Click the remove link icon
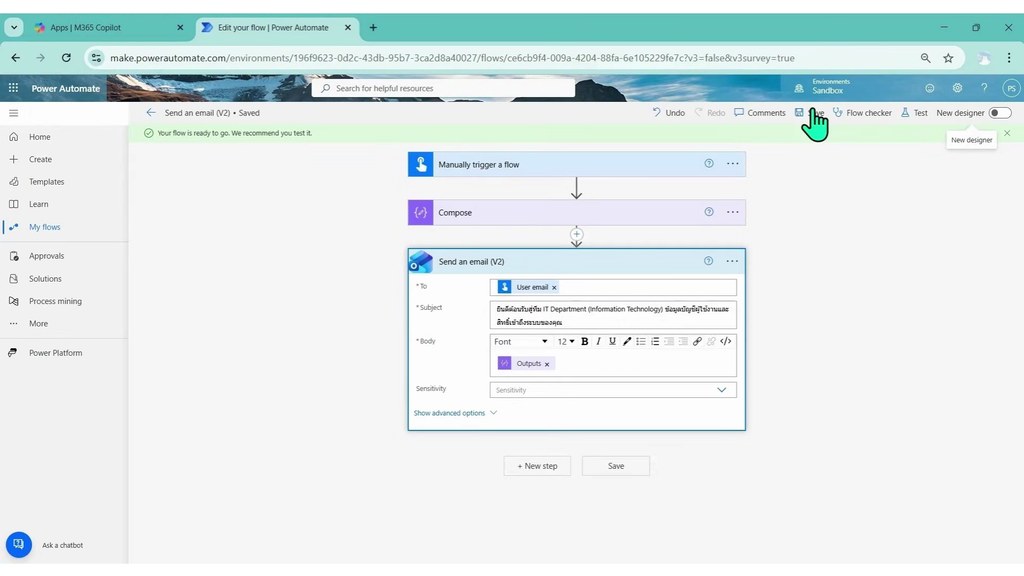 [x=711, y=342]
